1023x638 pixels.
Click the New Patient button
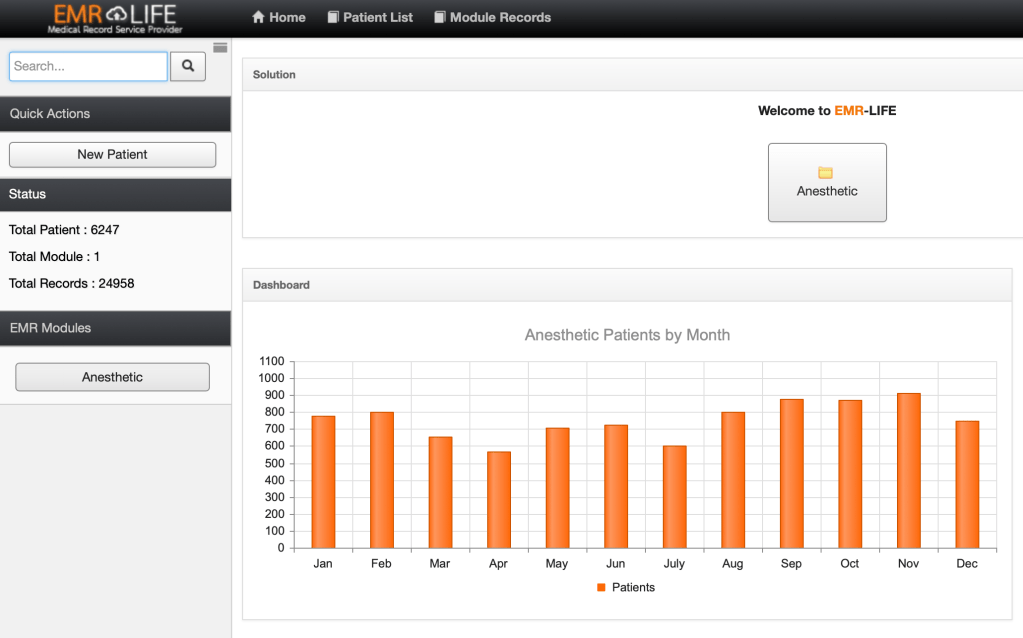(112, 155)
